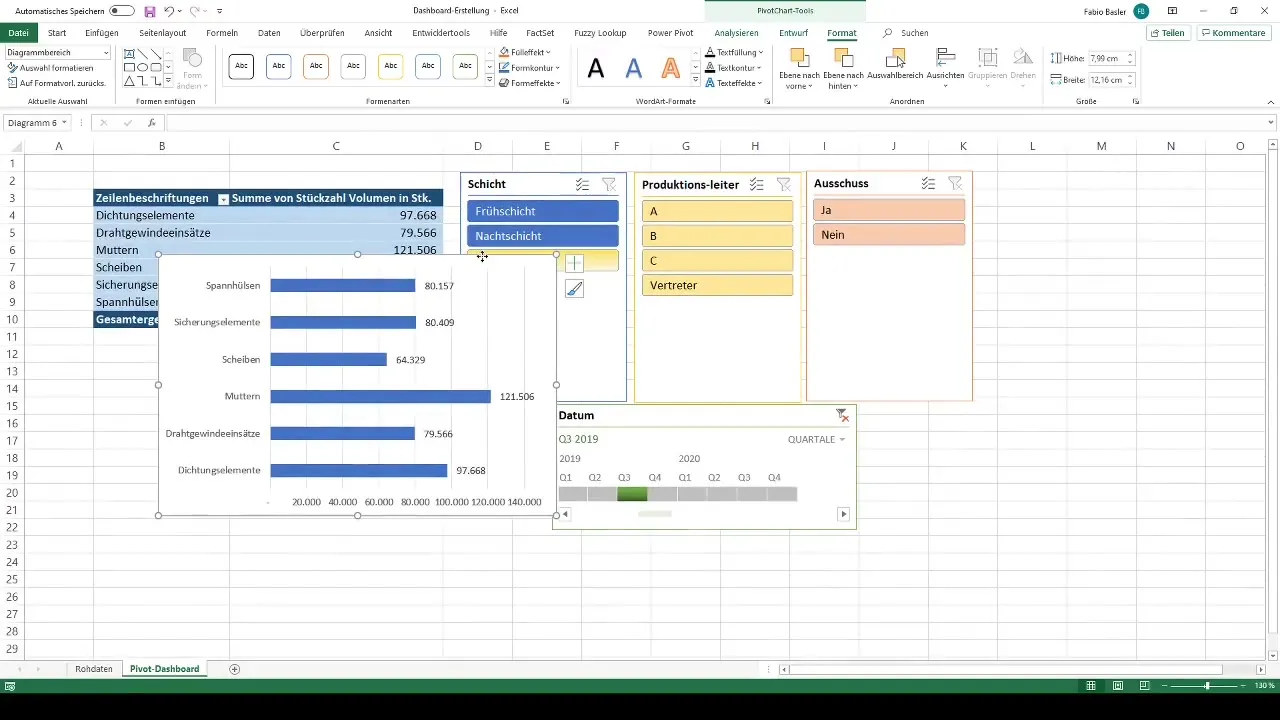
Task: Clear filter on Ausschuss slicer
Action: (955, 184)
